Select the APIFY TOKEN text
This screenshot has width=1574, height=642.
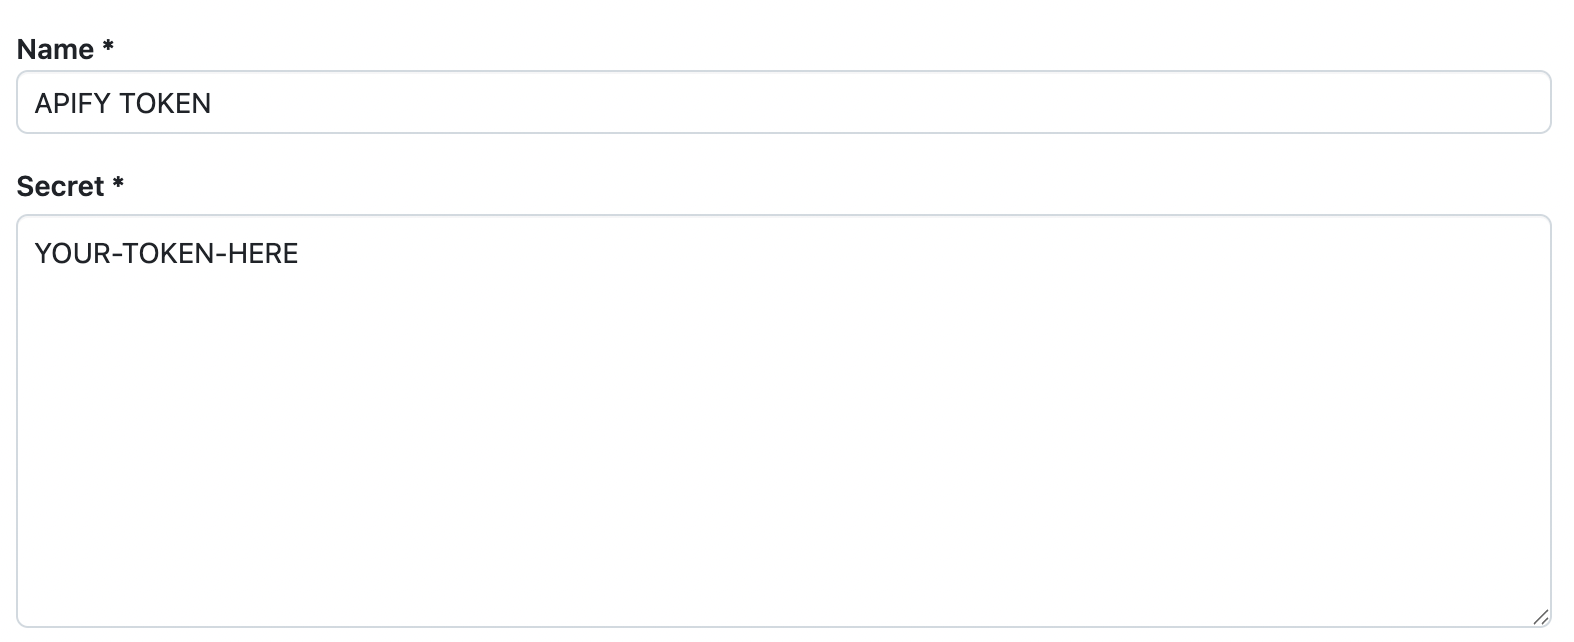tap(123, 101)
